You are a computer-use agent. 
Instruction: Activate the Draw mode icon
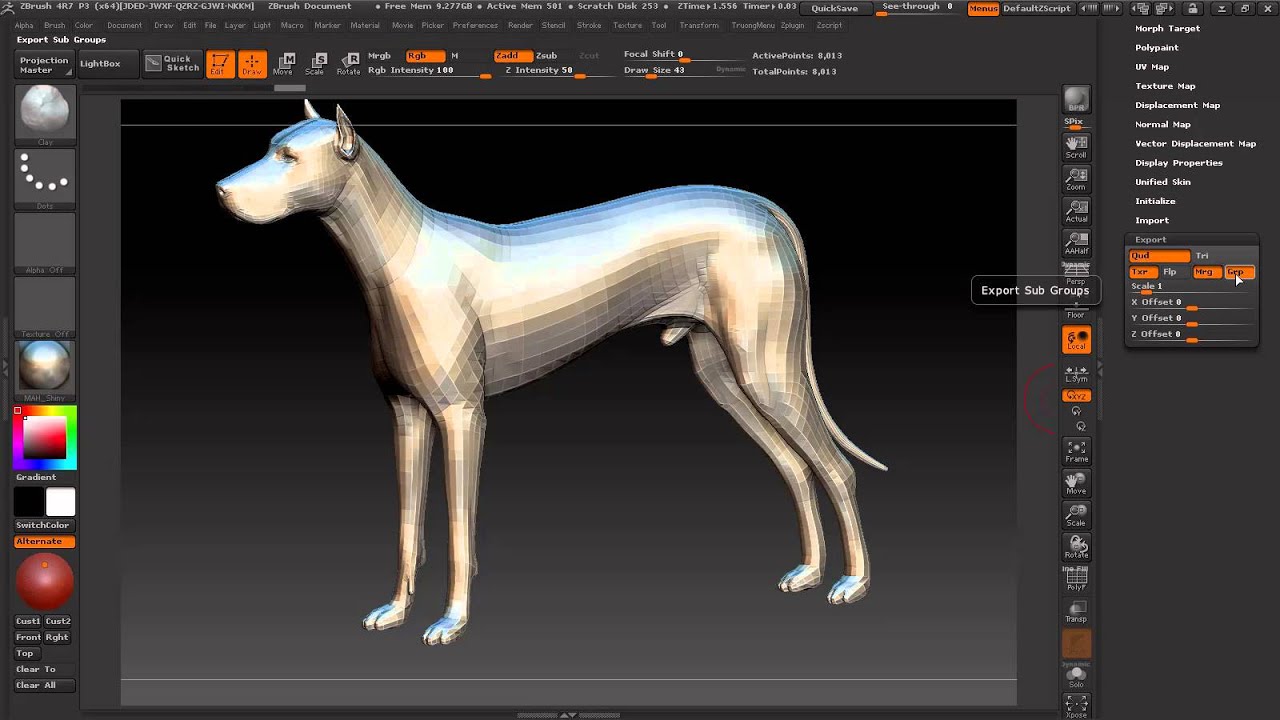(x=252, y=64)
